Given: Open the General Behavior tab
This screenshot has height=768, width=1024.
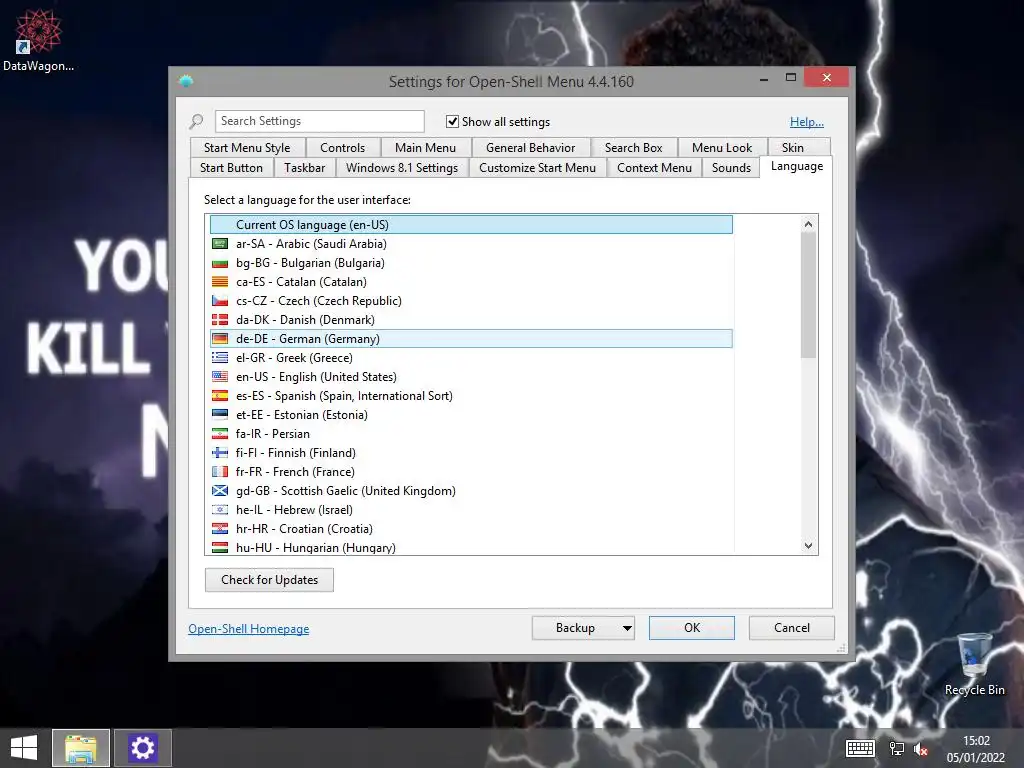Looking at the screenshot, I should [x=530, y=148].
